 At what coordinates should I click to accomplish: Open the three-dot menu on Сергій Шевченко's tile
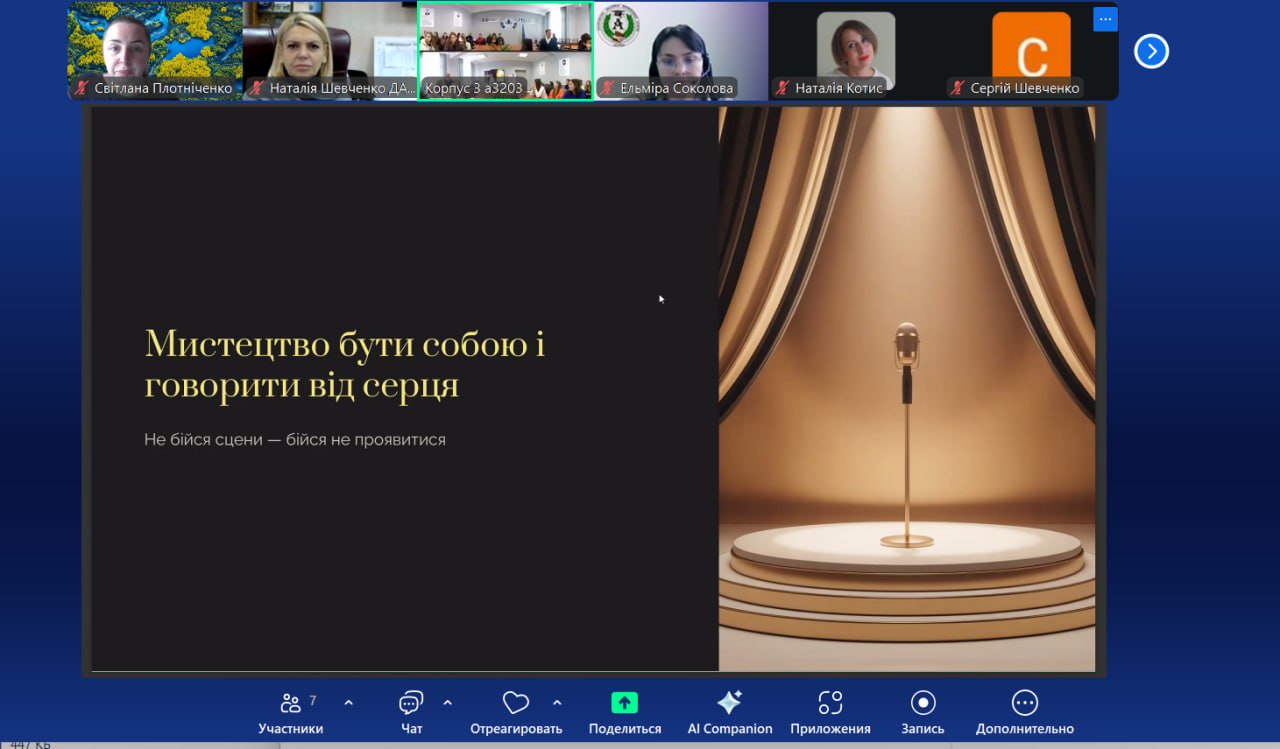tap(1105, 19)
